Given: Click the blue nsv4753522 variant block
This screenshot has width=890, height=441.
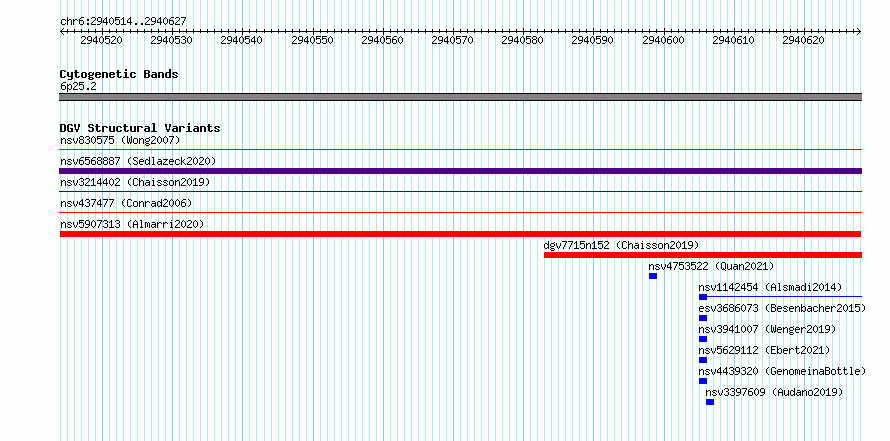Looking at the screenshot, I should pos(653,276).
